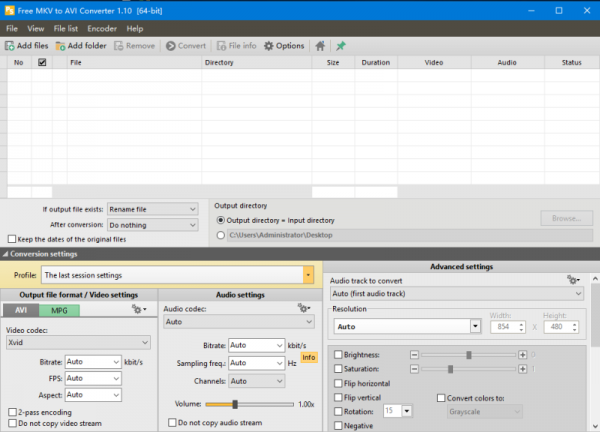
Task: Open the View menu
Action: 36,29
